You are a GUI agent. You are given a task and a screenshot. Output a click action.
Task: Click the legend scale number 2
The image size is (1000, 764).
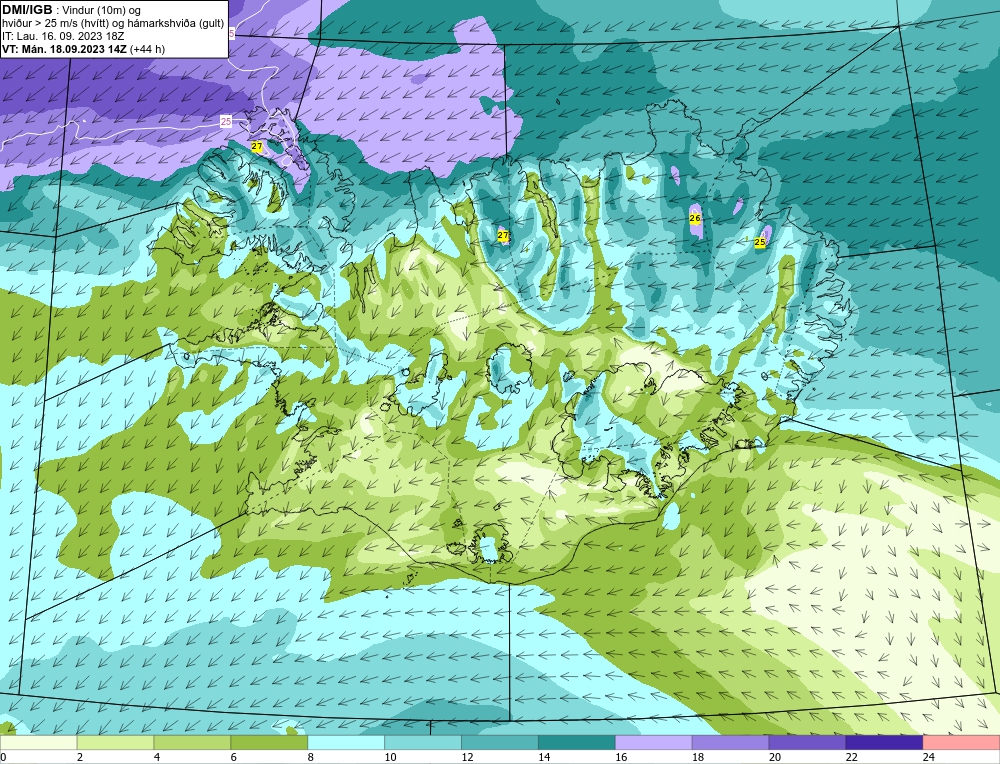pyautogui.click(x=80, y=757)
